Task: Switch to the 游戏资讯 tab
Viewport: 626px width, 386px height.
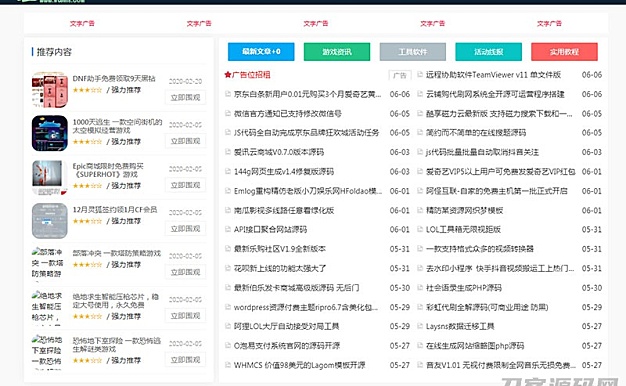Action: pyautogui.click(x=337, y=52)
